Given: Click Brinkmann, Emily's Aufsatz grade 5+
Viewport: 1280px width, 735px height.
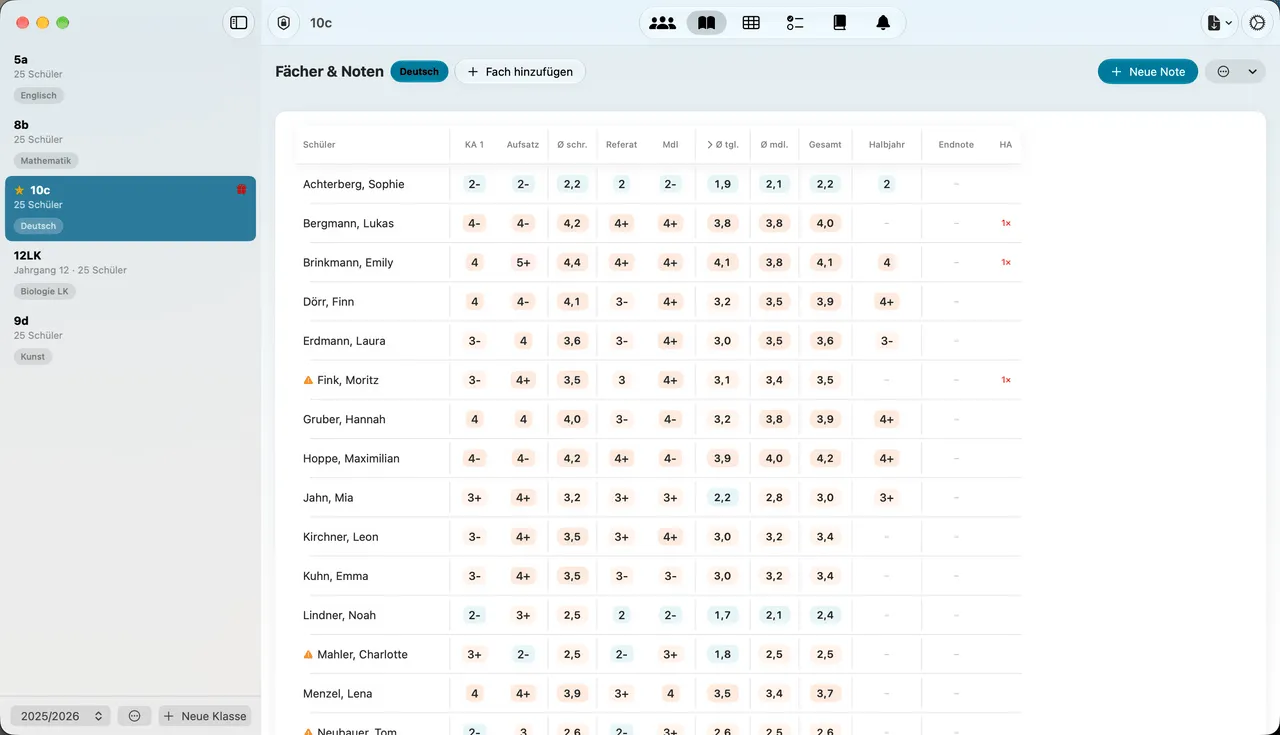Looking at the screenshot, I should pyautogui.click(x=523, y=262).
